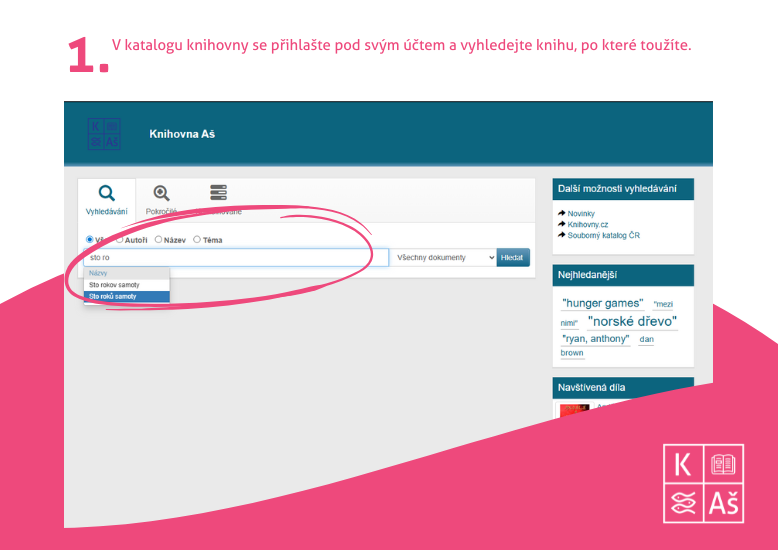Click the white KAŠ logo in corner
This screenshot has width=778, height=550.
point(705,482)
